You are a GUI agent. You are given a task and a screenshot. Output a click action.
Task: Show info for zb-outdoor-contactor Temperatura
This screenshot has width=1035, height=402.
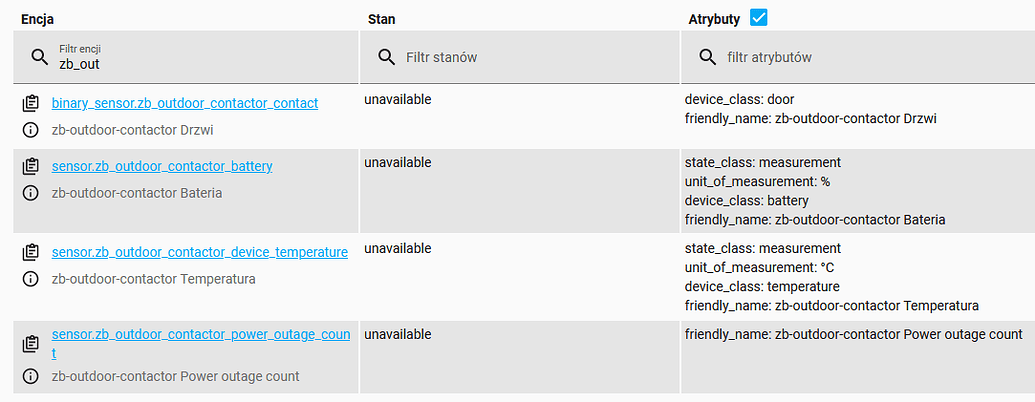point(30,279)
